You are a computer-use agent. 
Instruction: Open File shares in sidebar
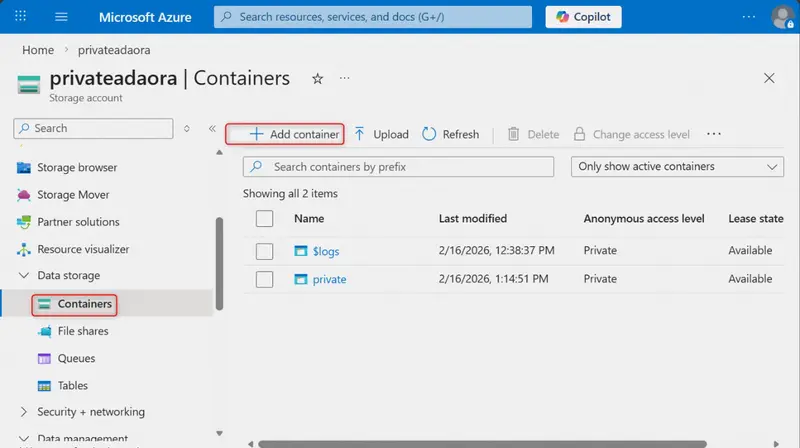83,331
